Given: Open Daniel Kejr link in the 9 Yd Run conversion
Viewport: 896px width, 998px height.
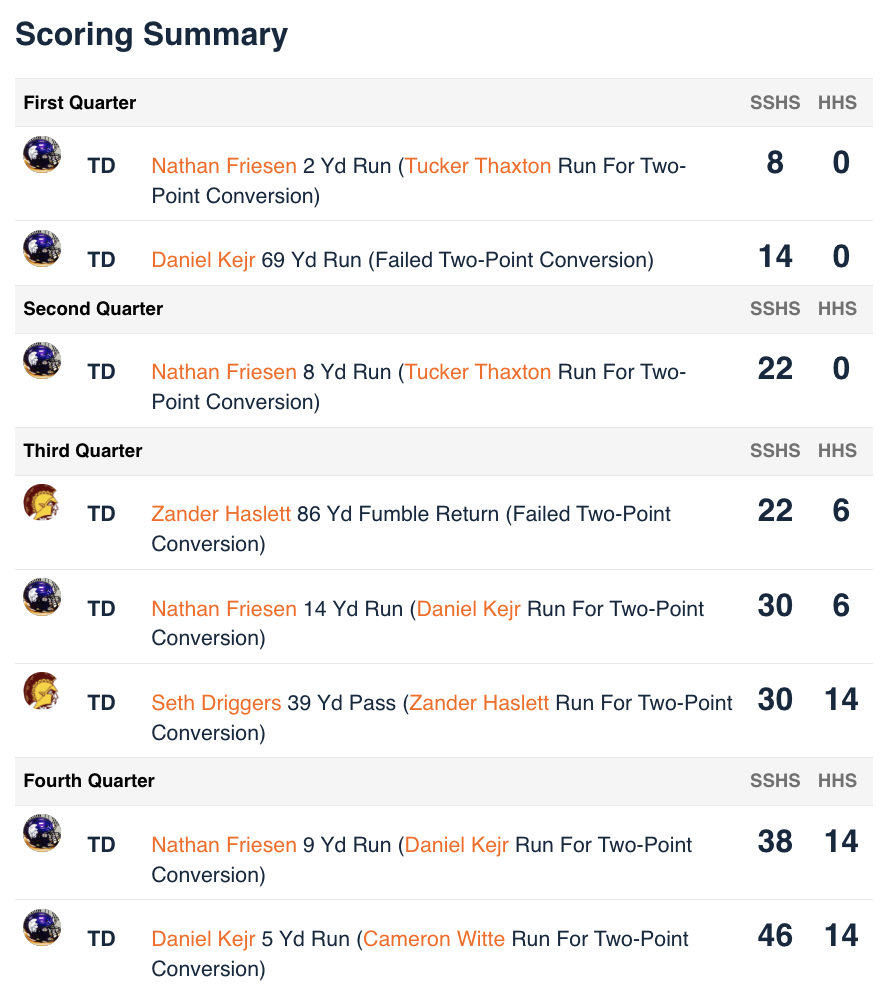Looking at the screenshot, I should [x=457, y=845].
